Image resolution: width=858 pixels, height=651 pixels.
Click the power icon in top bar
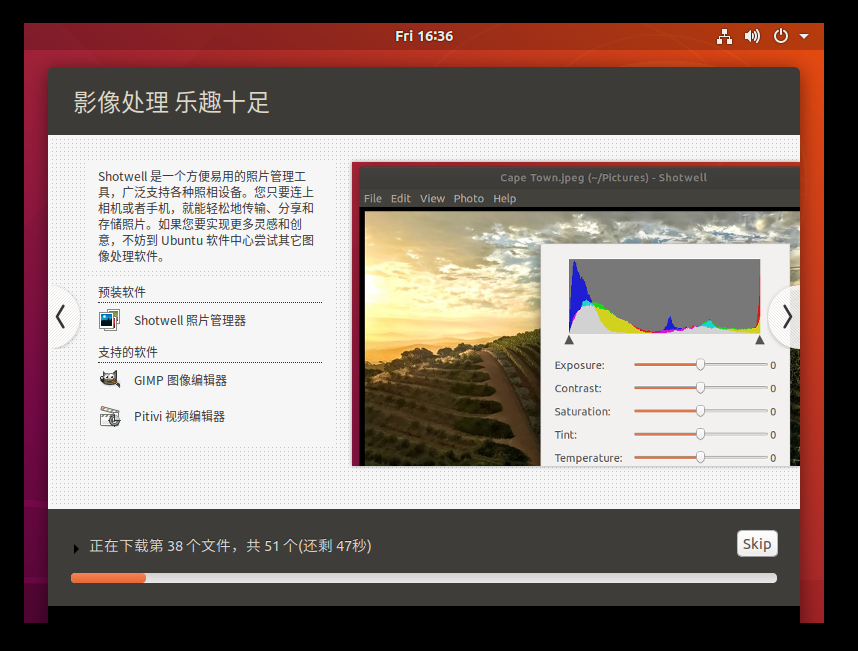click(781, 36)
